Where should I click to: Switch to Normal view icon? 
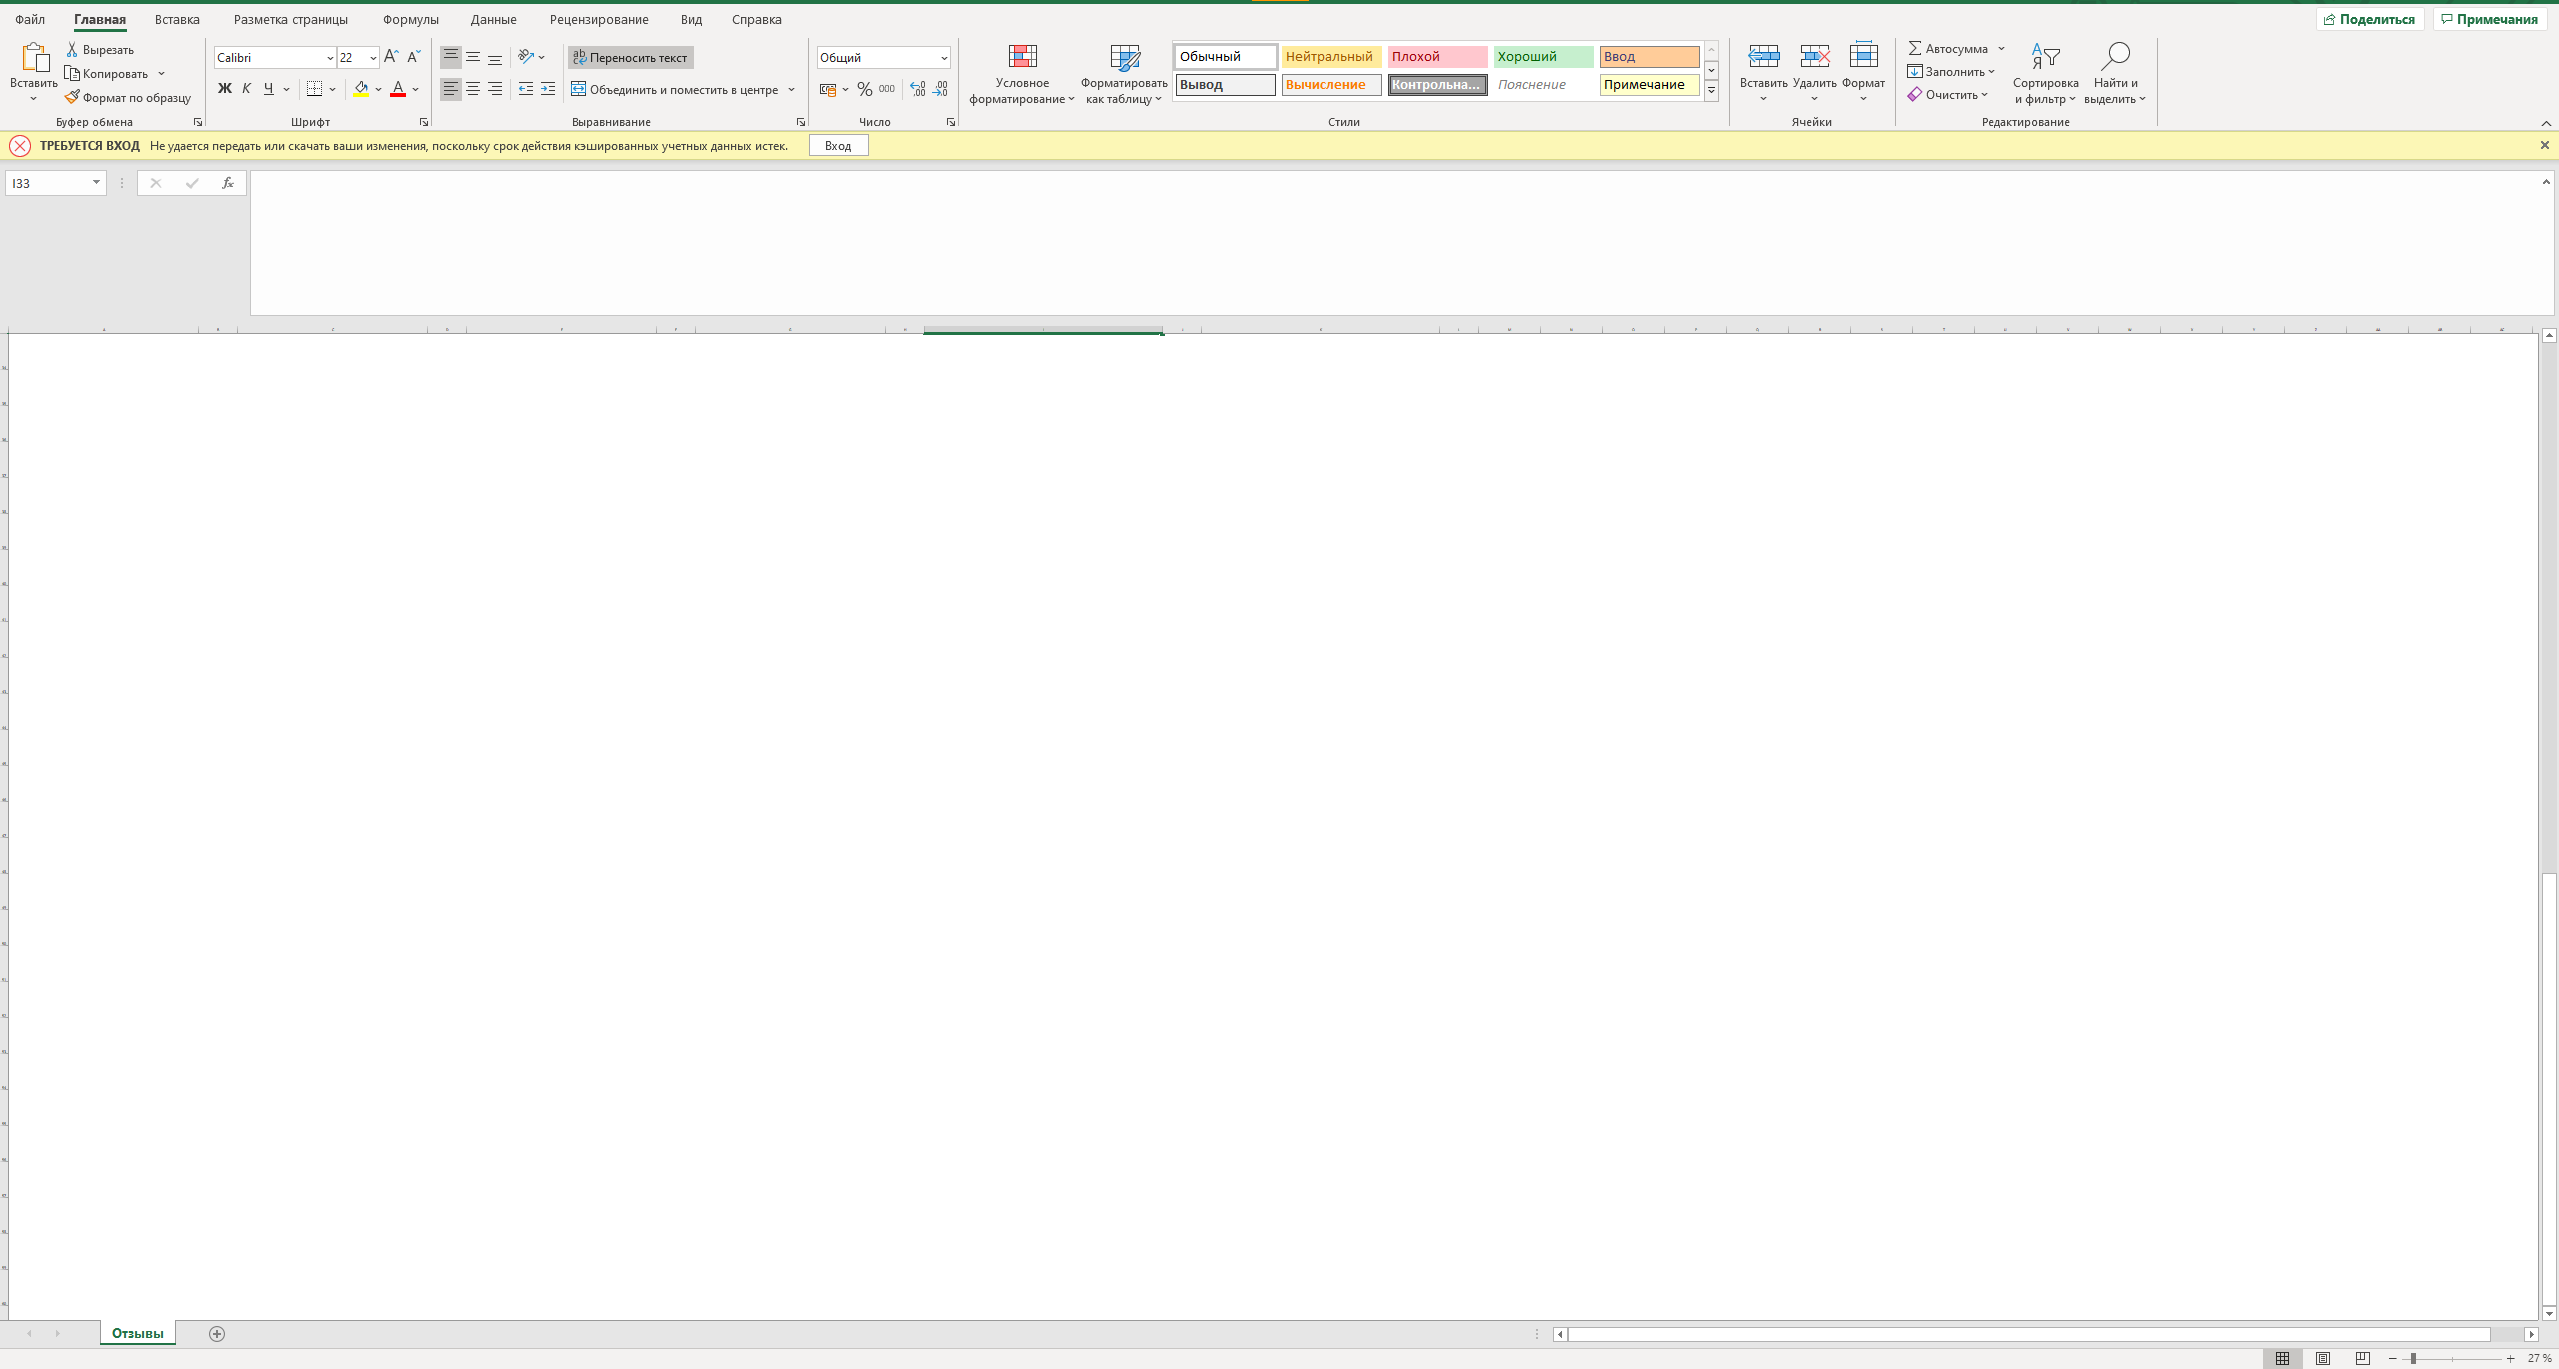pos(2282,1358)
